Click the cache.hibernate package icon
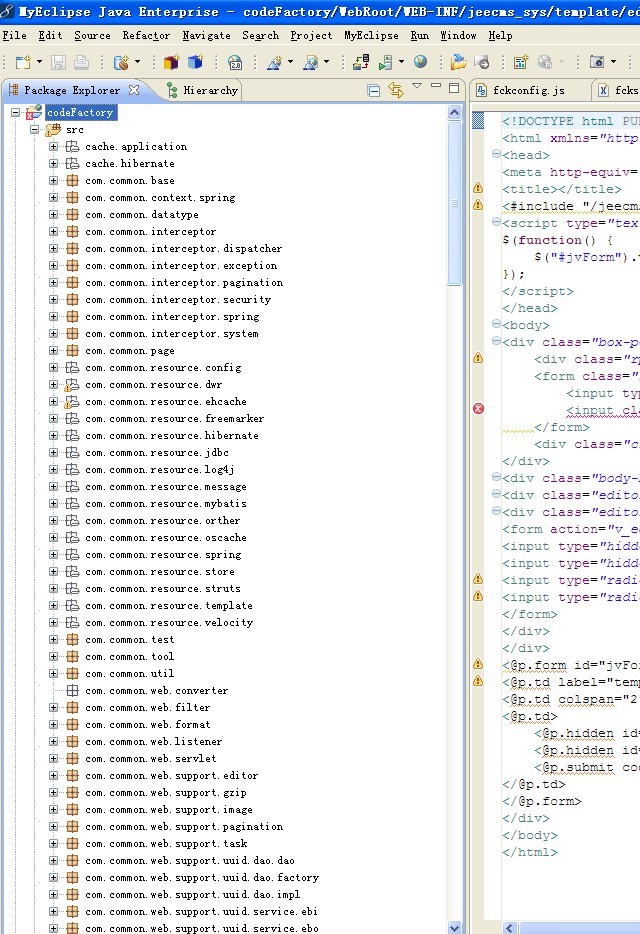640x934 pixels. tap(72, 163)
